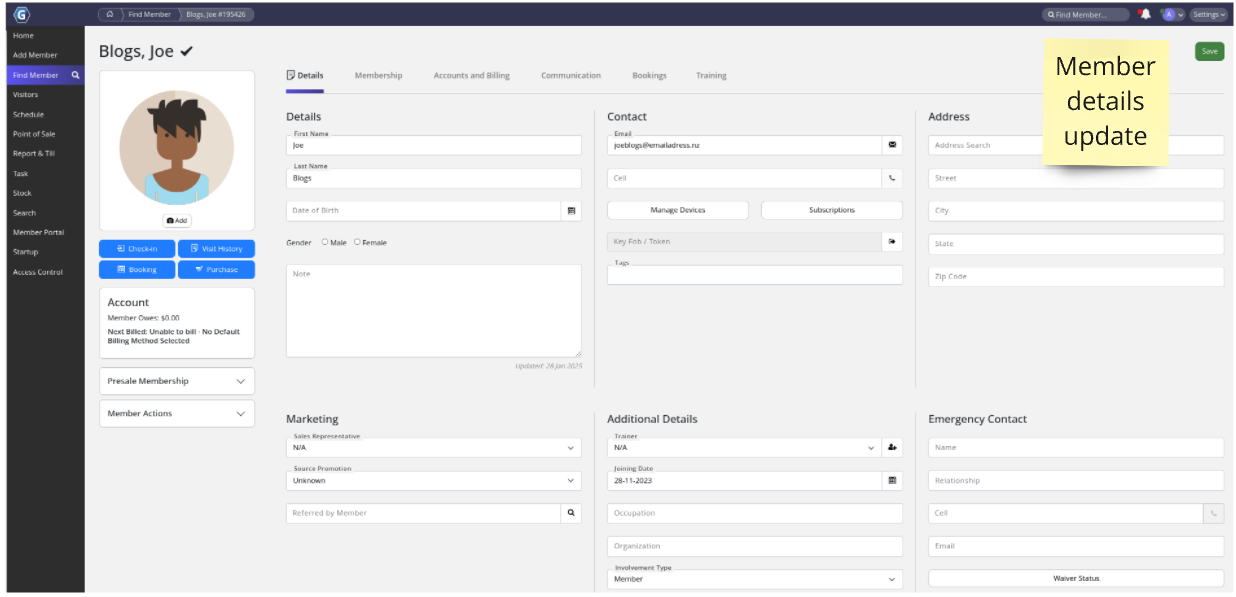Screen dimensions: 1236x597
Task: Click the Subscriptions button
Action: (832, 210)
